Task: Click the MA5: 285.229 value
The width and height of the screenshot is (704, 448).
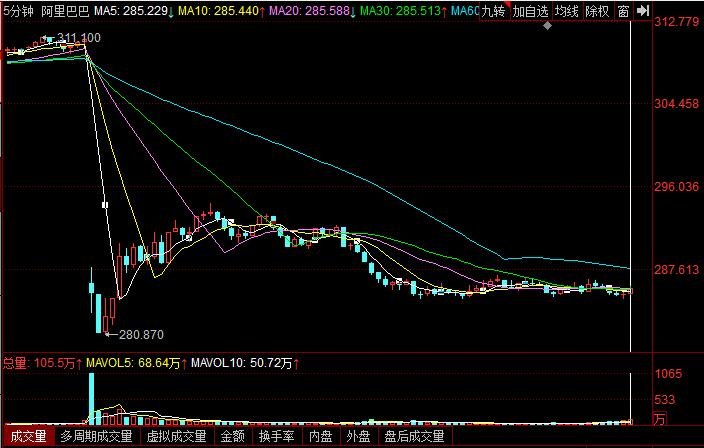Action: 131,11
